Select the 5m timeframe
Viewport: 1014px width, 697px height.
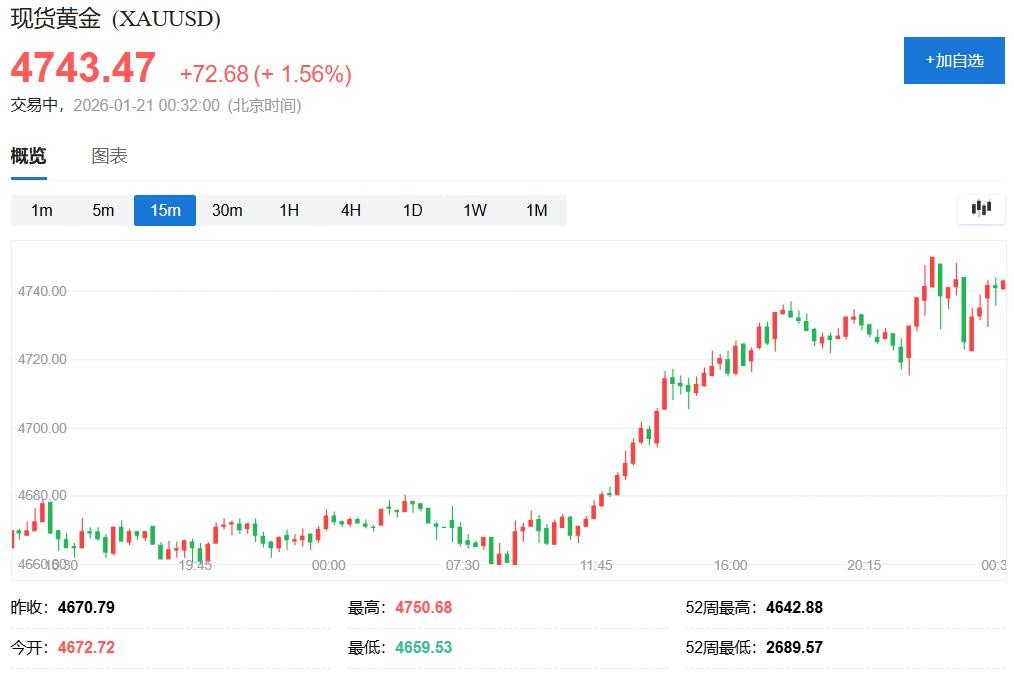[x=104, y=210]
